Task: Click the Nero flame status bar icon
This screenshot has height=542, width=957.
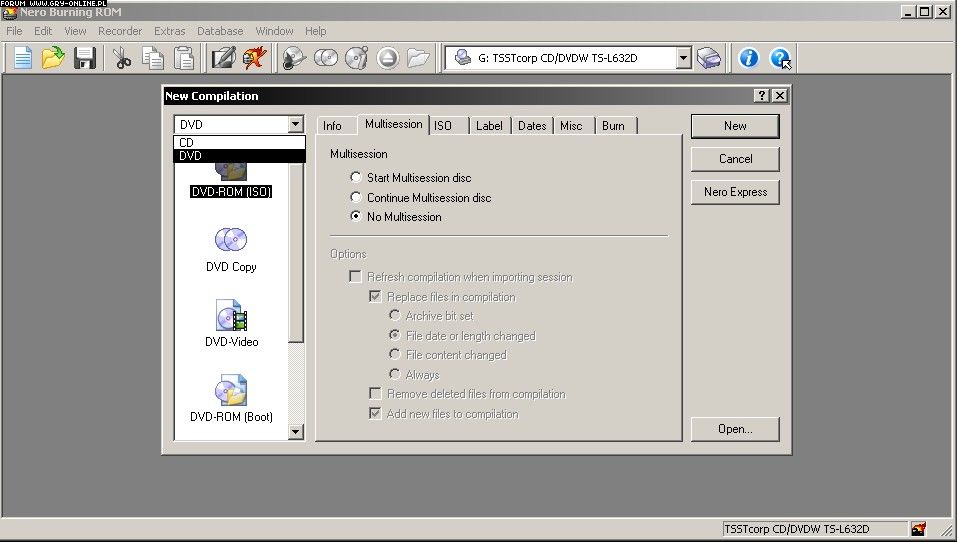Action: point(919,529)
